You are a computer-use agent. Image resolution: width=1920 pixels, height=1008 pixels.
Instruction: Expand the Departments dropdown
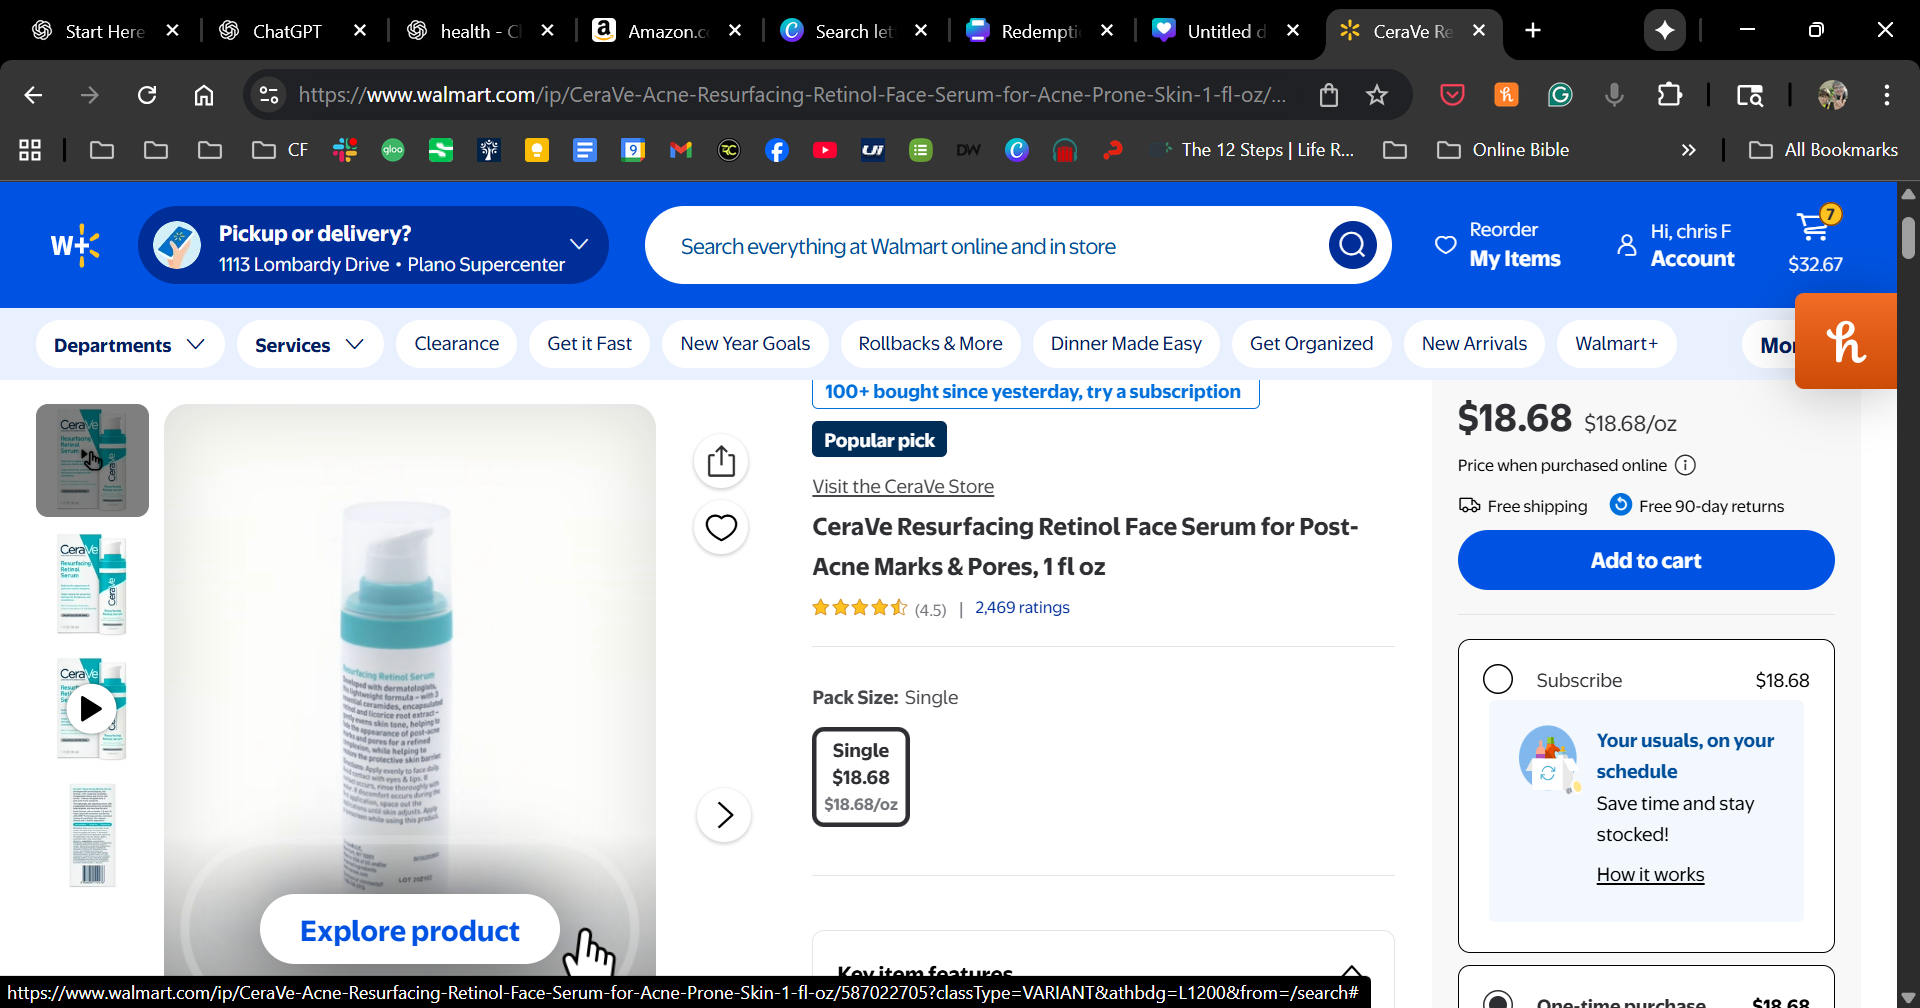click(129, 344)
